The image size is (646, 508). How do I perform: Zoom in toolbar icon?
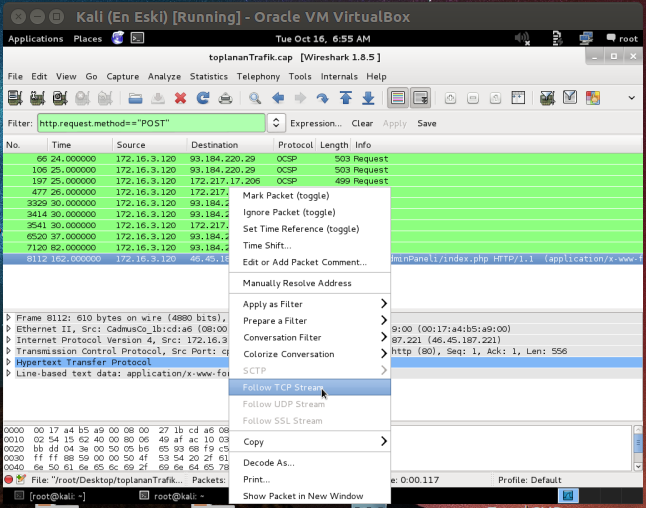[x=450, y=98]
